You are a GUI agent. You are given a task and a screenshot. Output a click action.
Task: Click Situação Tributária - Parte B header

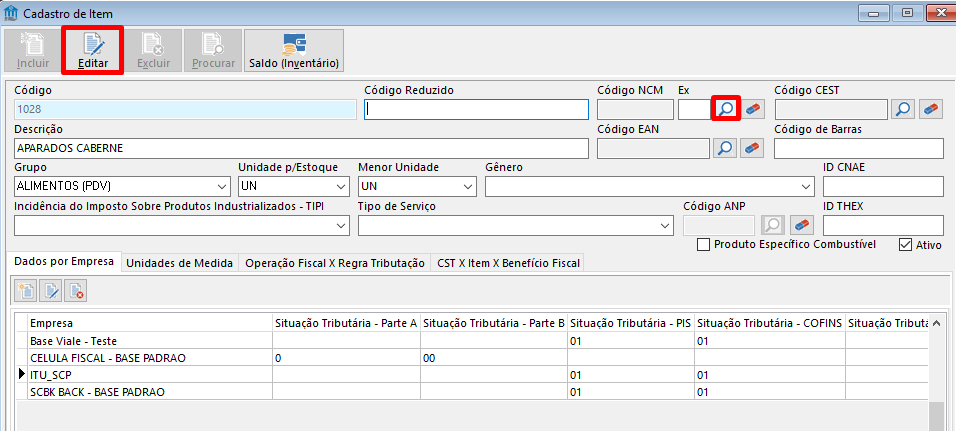494,323
